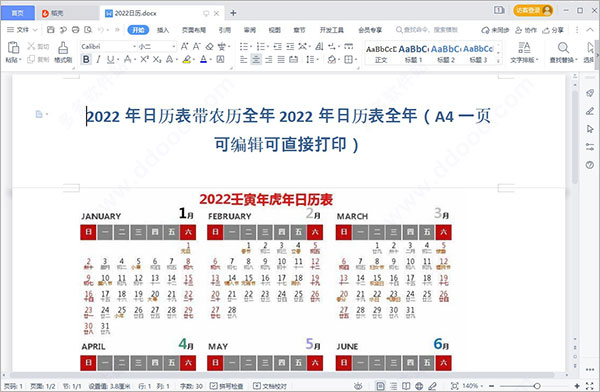Expand the styles gallery dropdown
Screen dimensions: 600x392
tap(498, 60)
